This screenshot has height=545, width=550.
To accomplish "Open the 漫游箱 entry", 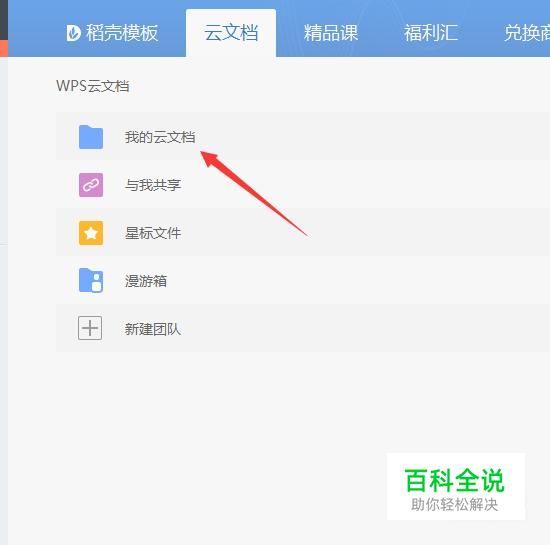I will [x=303, y=281].
